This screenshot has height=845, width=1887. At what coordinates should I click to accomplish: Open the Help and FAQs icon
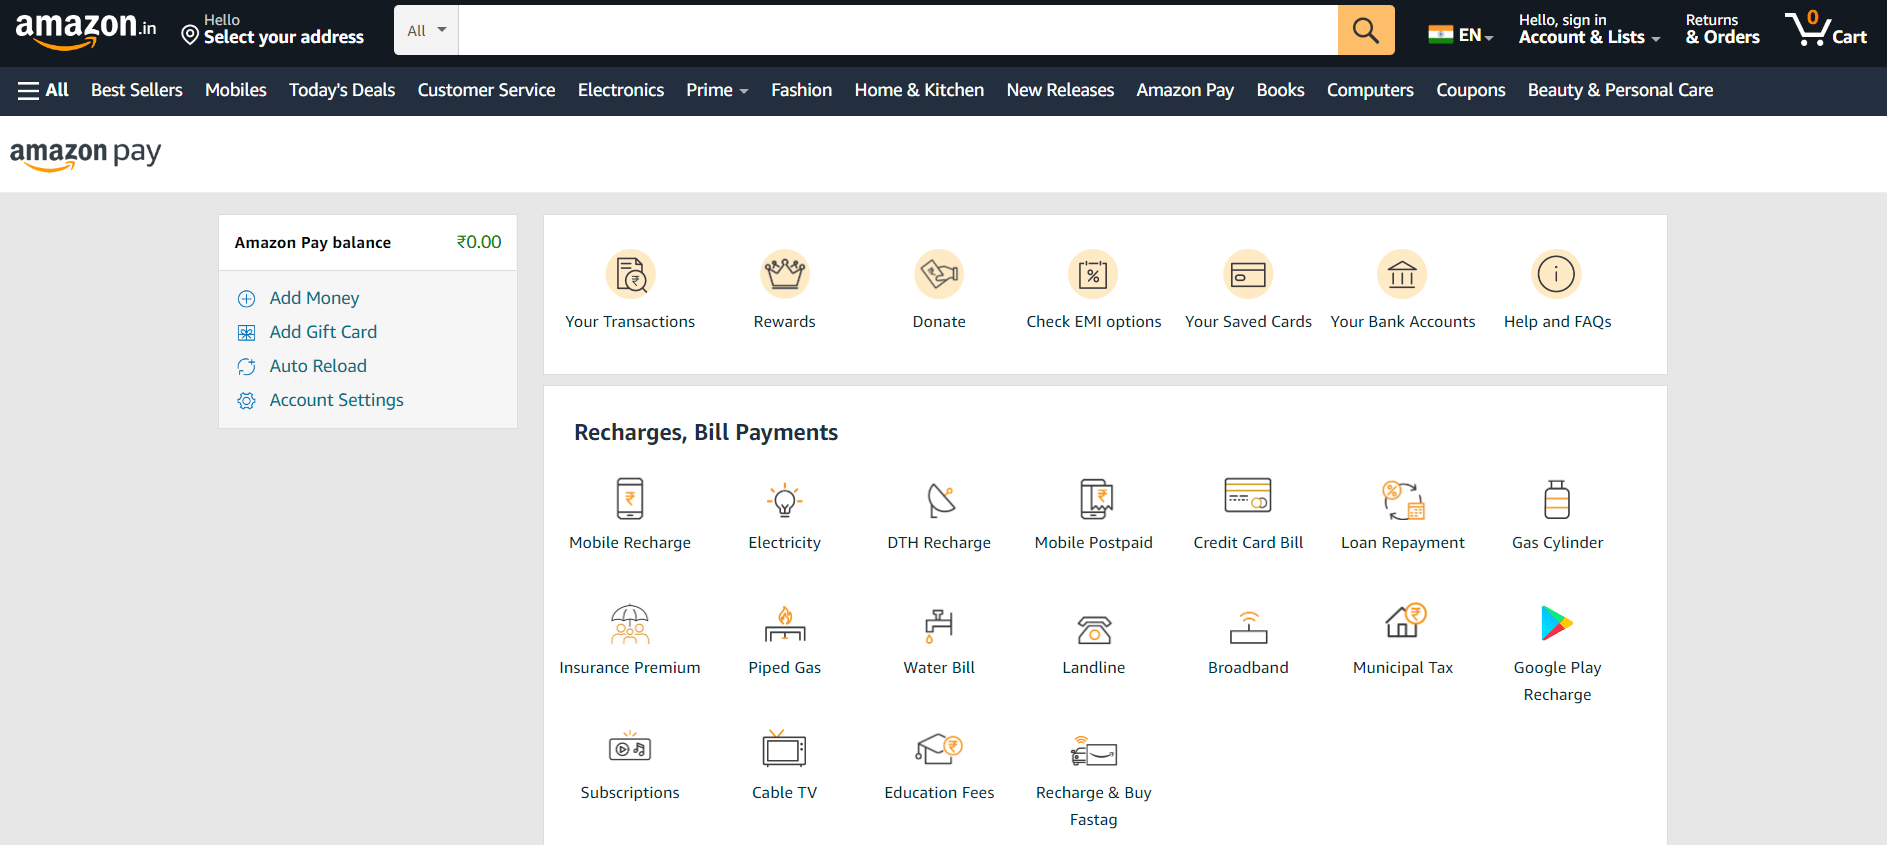(x=1556, y=274)
